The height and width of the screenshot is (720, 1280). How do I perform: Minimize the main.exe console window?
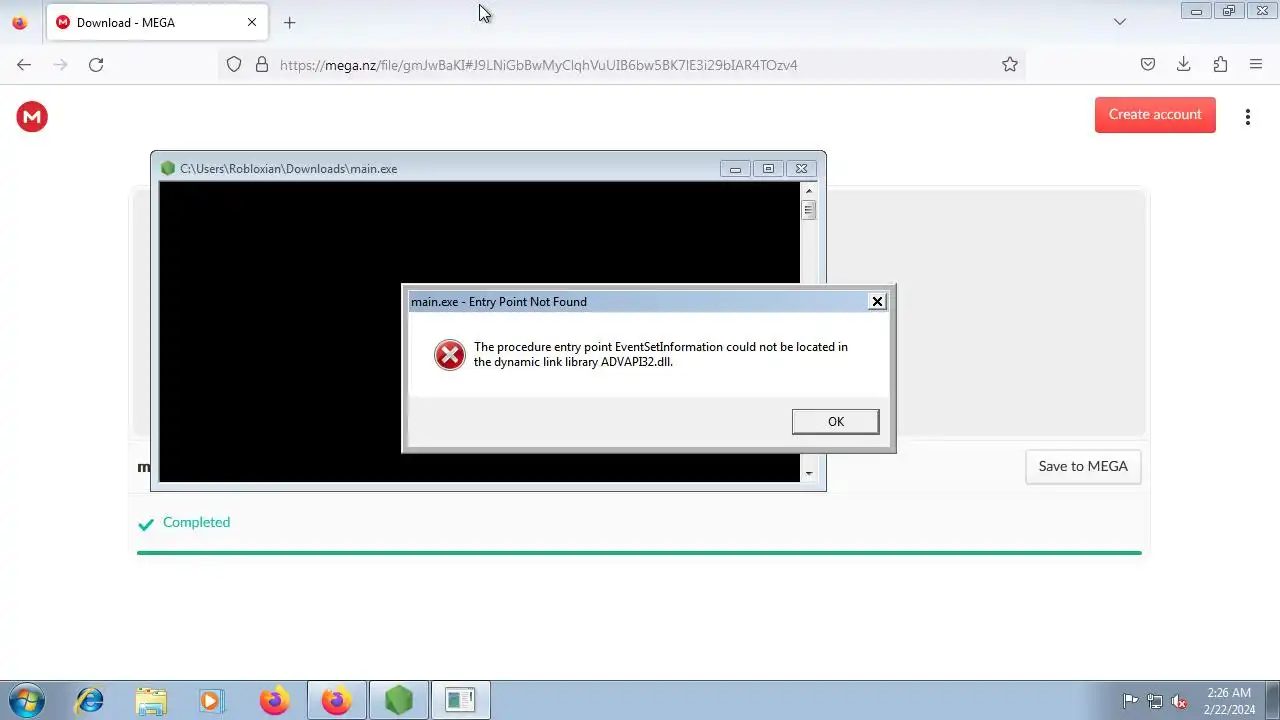click(735, 169)
